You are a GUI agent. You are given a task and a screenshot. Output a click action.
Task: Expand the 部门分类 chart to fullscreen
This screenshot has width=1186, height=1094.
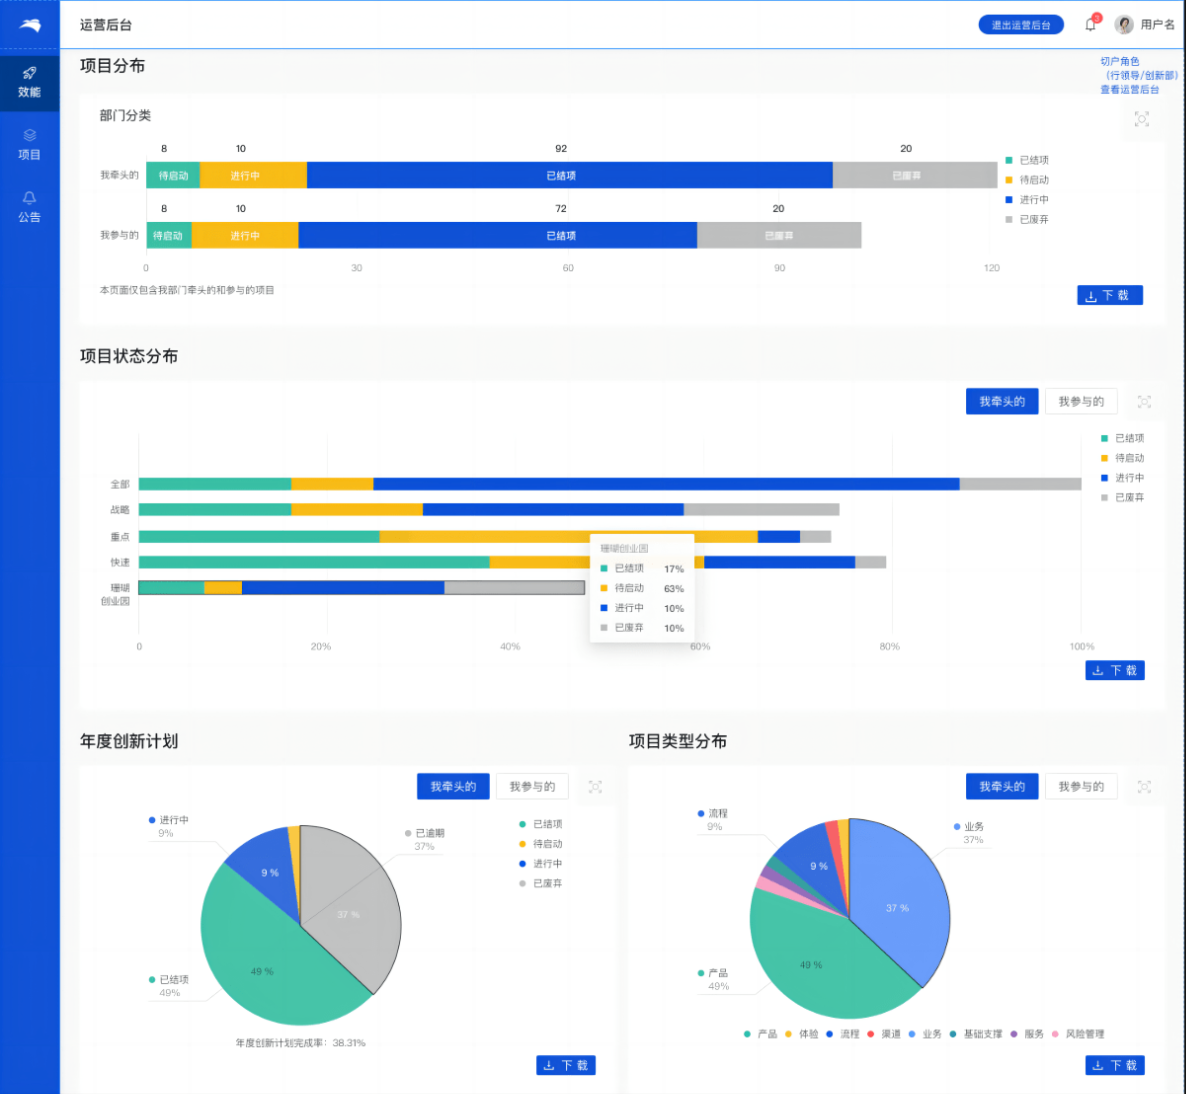coord(1141,119)
